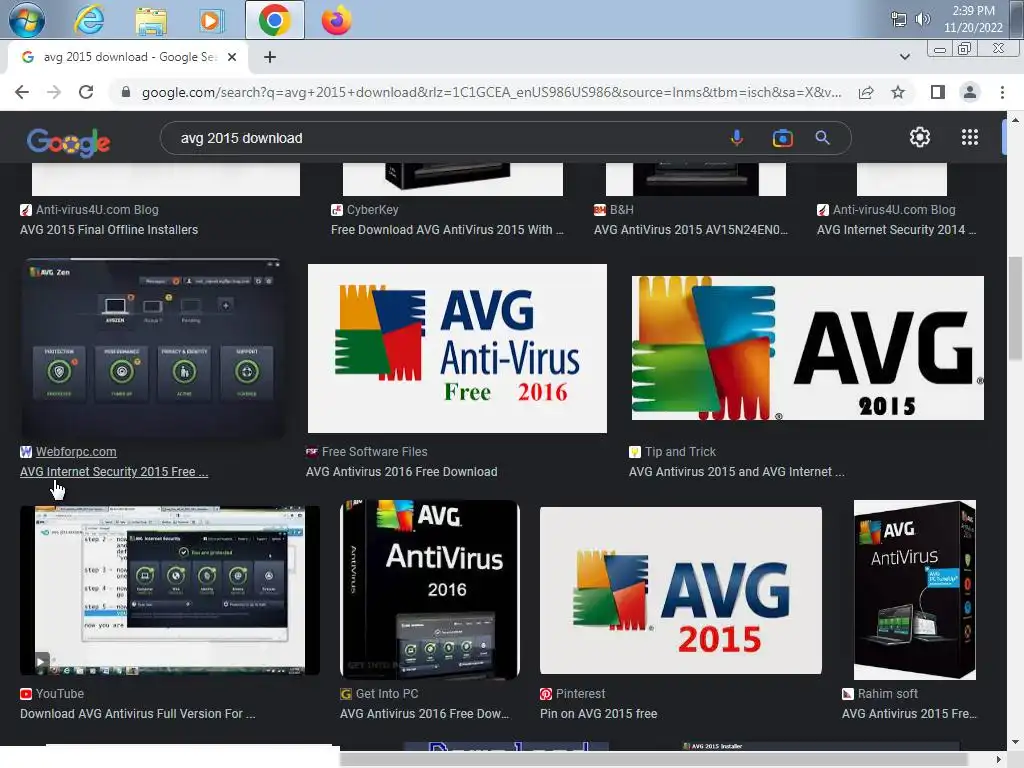Open File Explorer from taskbar
The image size is (1024, 768).
(x=151, y=20)
